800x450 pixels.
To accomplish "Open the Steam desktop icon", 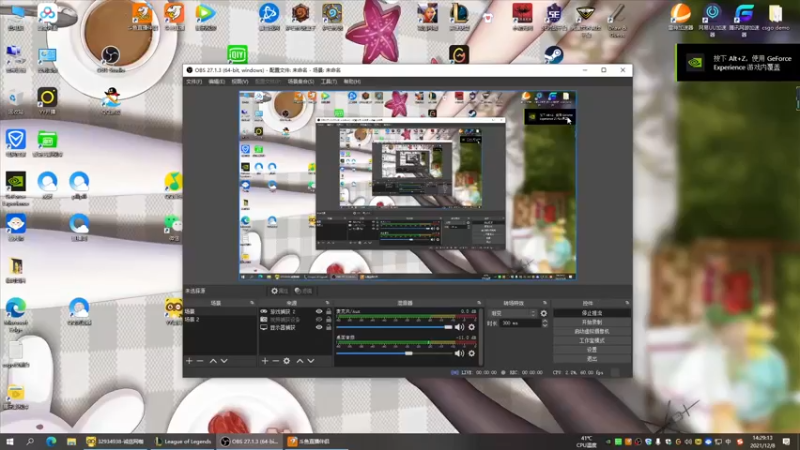I will [x=553, y=55].
